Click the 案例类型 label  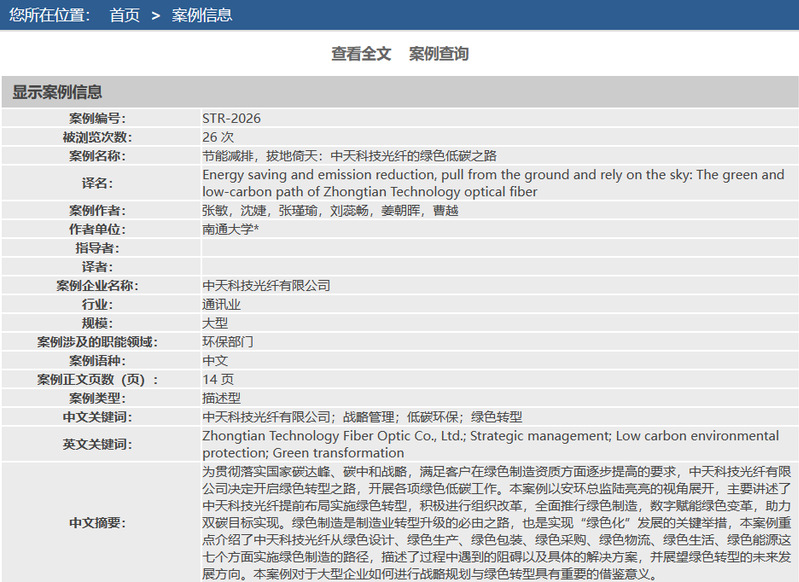click(97, 398)
